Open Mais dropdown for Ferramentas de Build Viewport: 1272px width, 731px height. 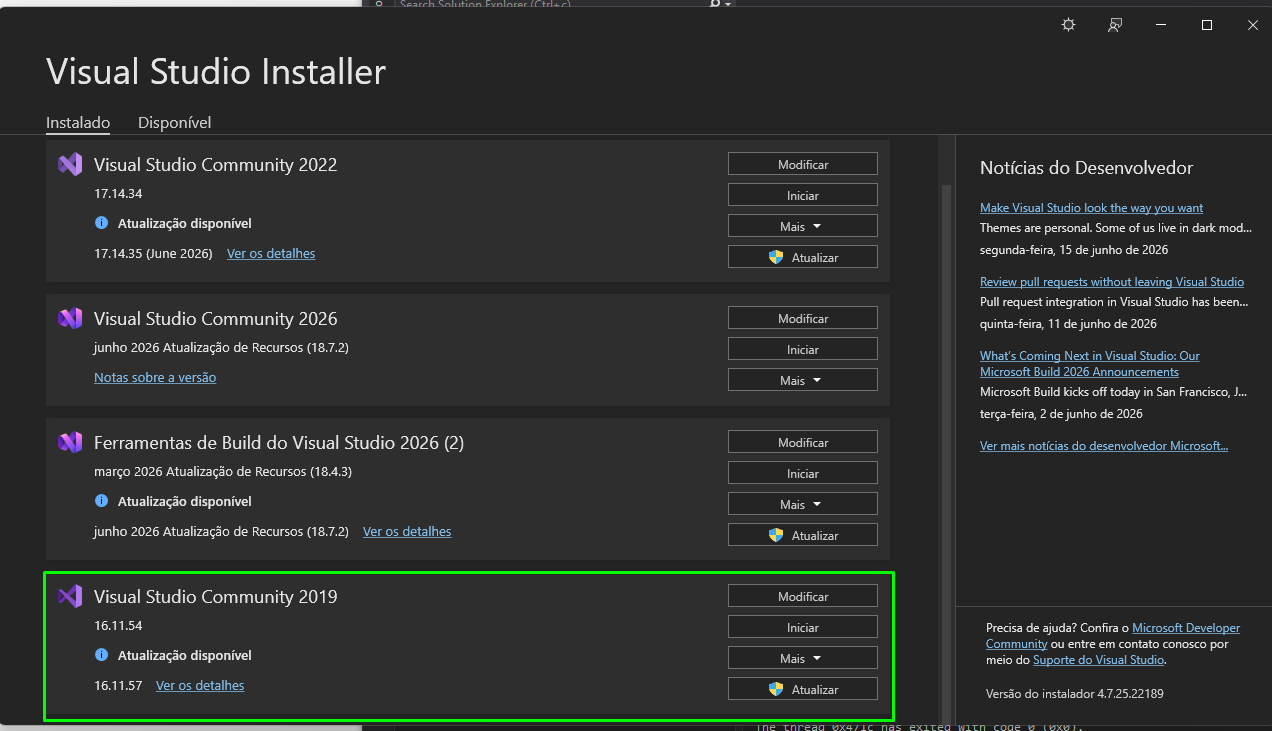click(803, 504)
